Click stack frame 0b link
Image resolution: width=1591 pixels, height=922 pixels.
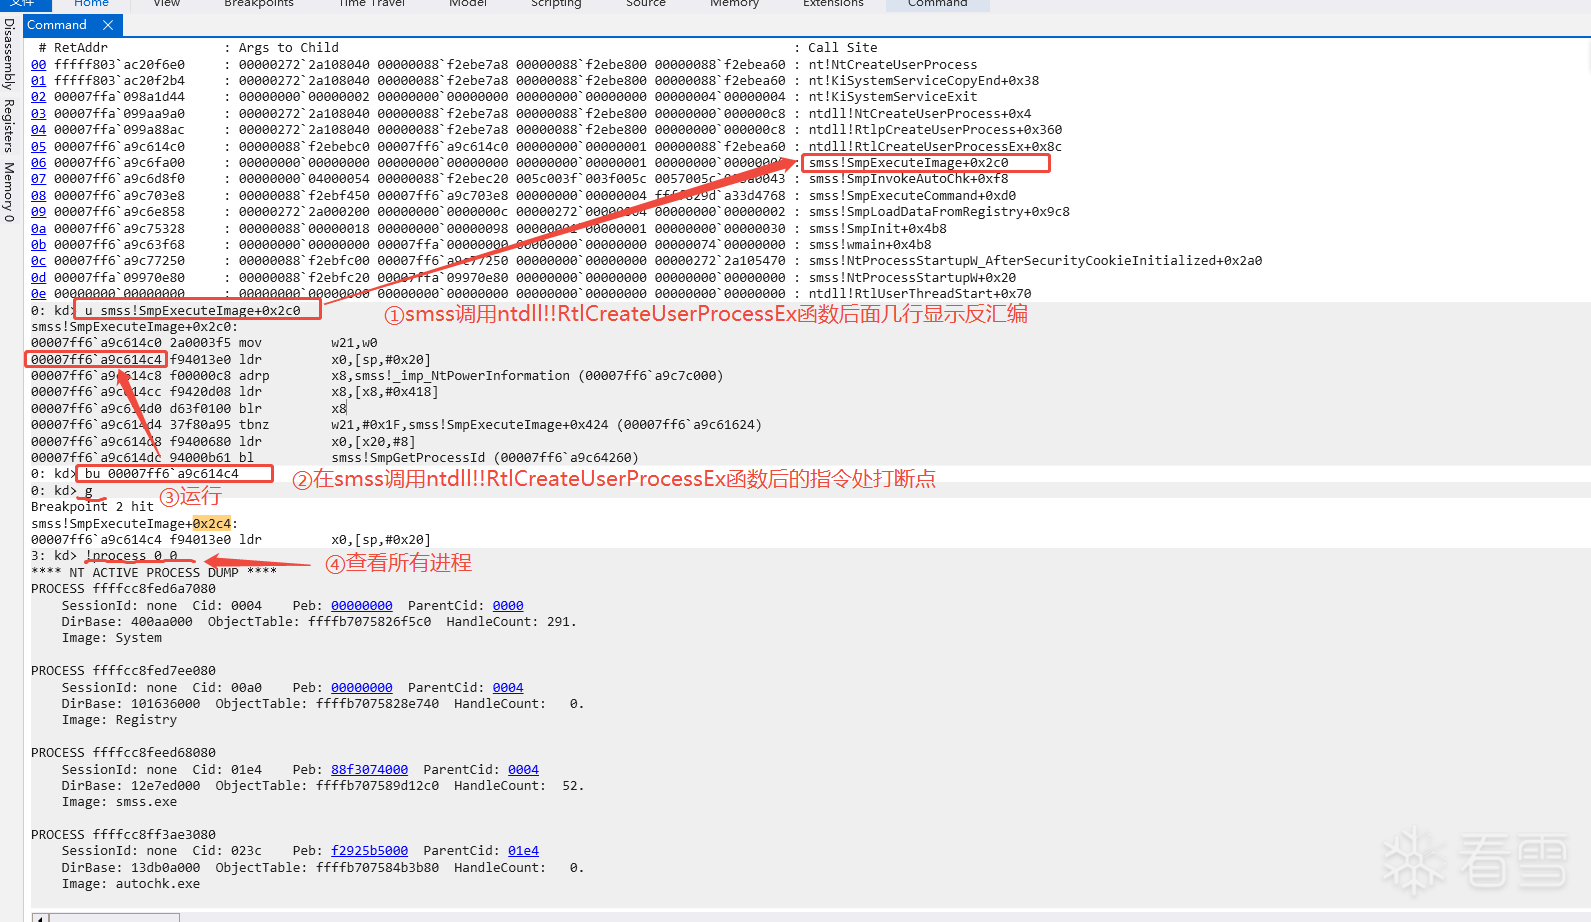(x=38, y=245)
